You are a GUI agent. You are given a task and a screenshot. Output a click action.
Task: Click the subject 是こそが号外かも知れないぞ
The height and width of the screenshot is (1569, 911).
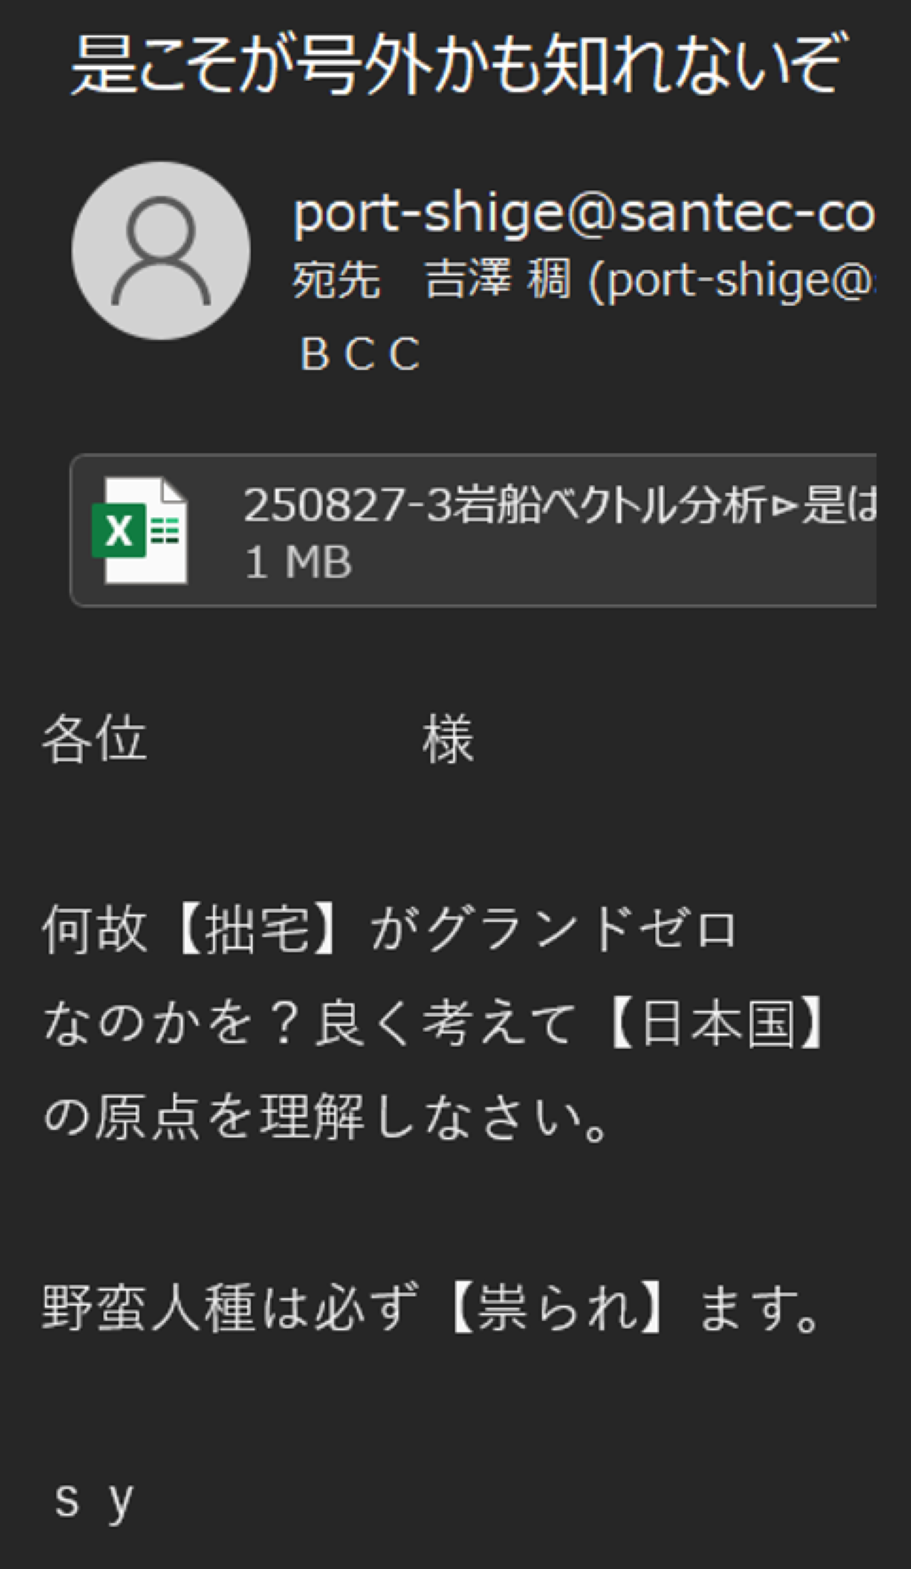tap(458, 62)
